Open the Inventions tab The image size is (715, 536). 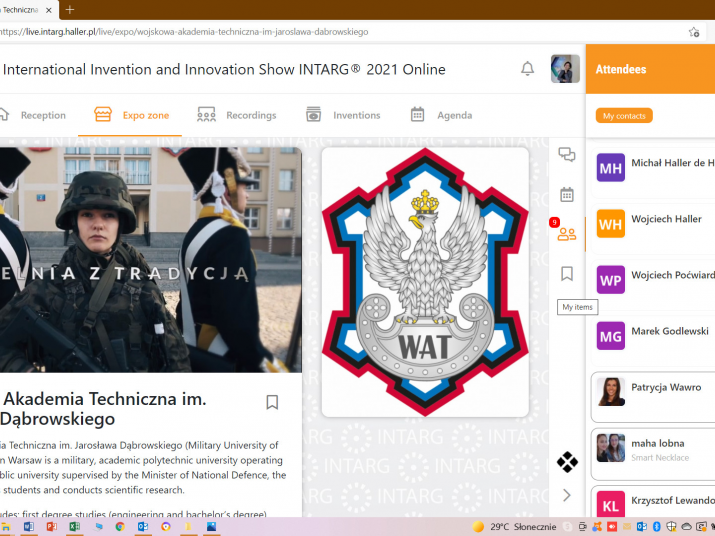343,115
